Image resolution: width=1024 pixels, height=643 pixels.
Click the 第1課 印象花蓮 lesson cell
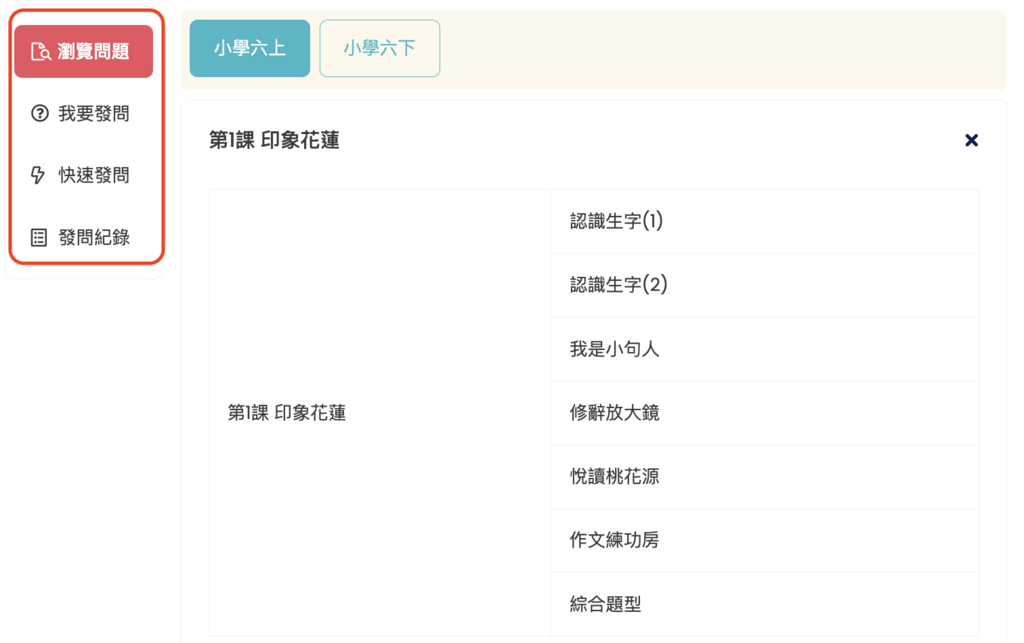(x=380, y=413)
